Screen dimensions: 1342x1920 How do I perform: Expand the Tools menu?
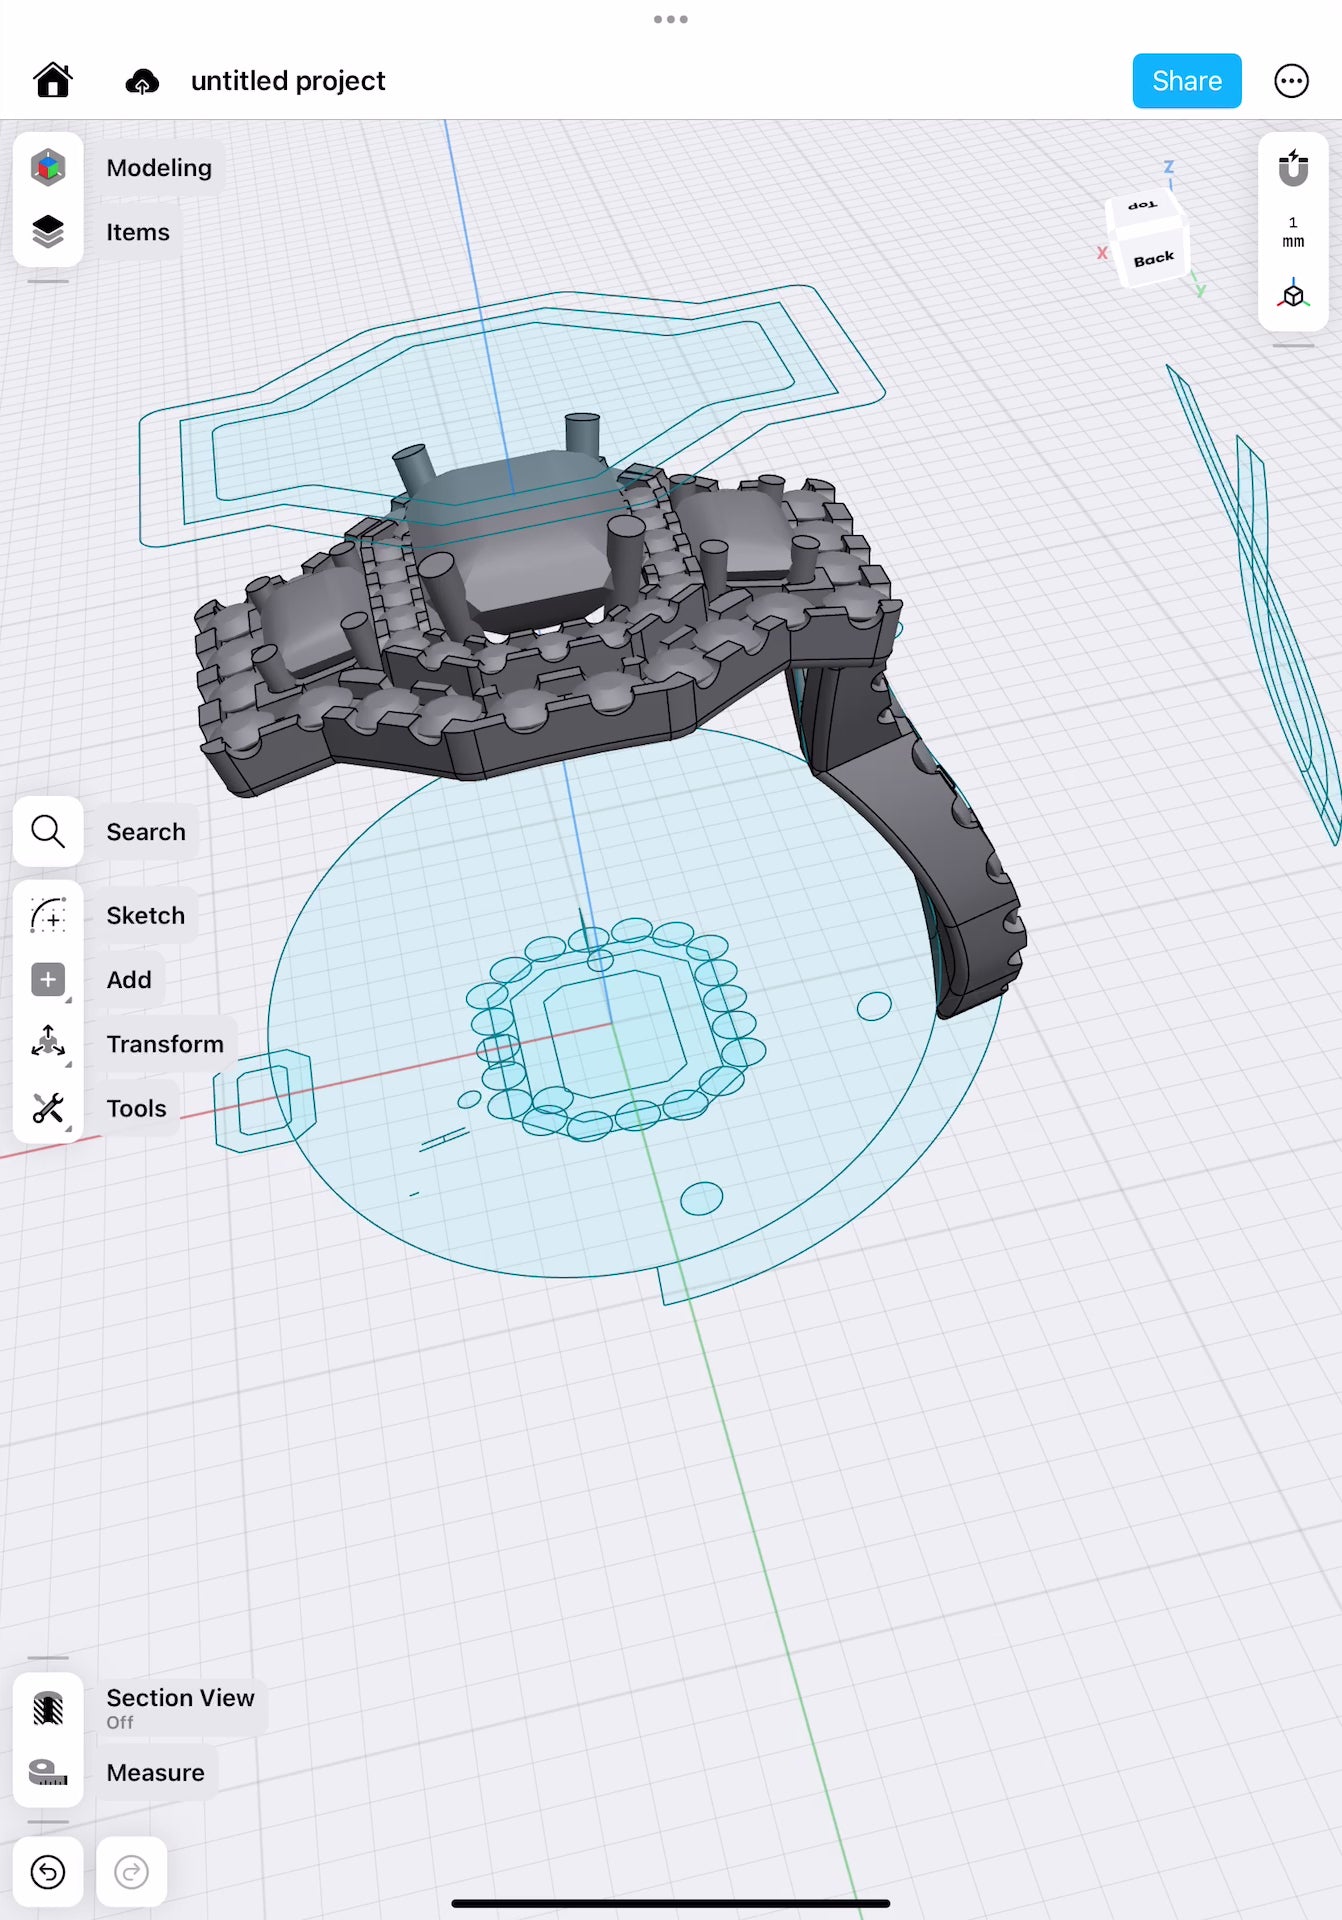pos(48,1108)
